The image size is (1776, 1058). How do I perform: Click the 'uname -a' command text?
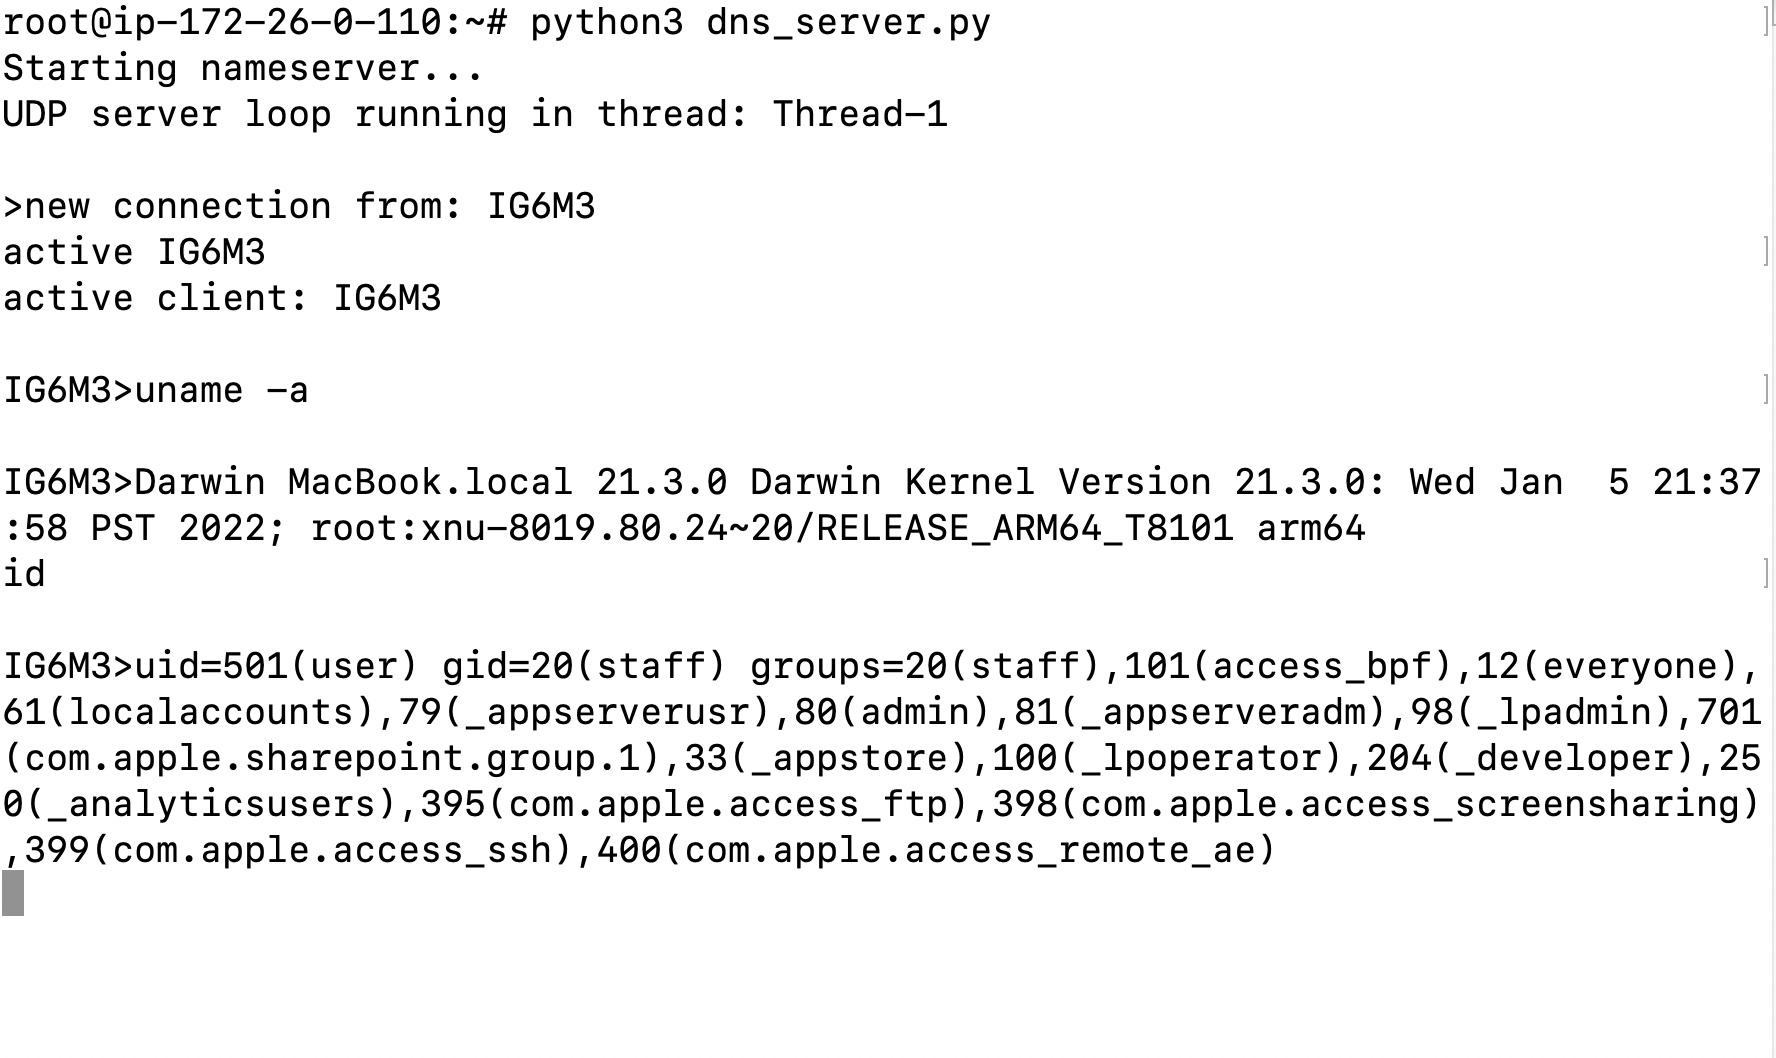[x=221, y=390]
